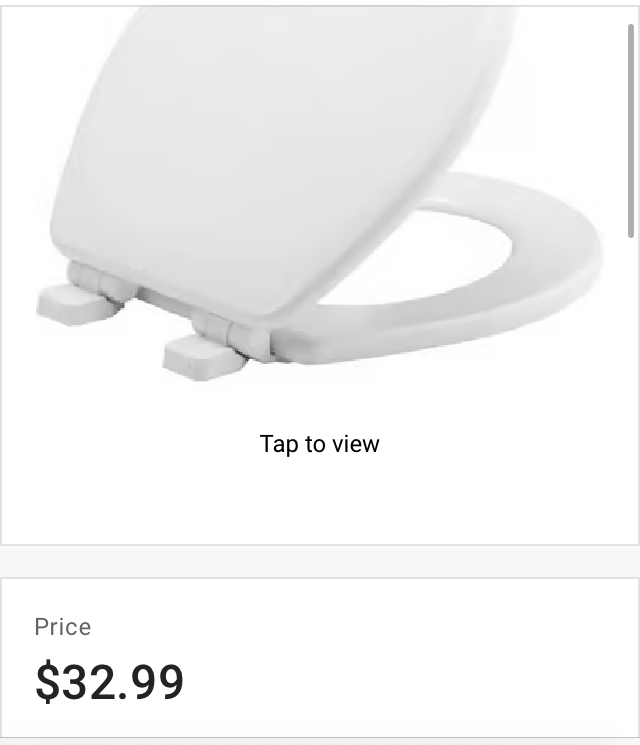Click blank space right of the $32.99 price
640x745 pixels.
[x=409, y=682]
